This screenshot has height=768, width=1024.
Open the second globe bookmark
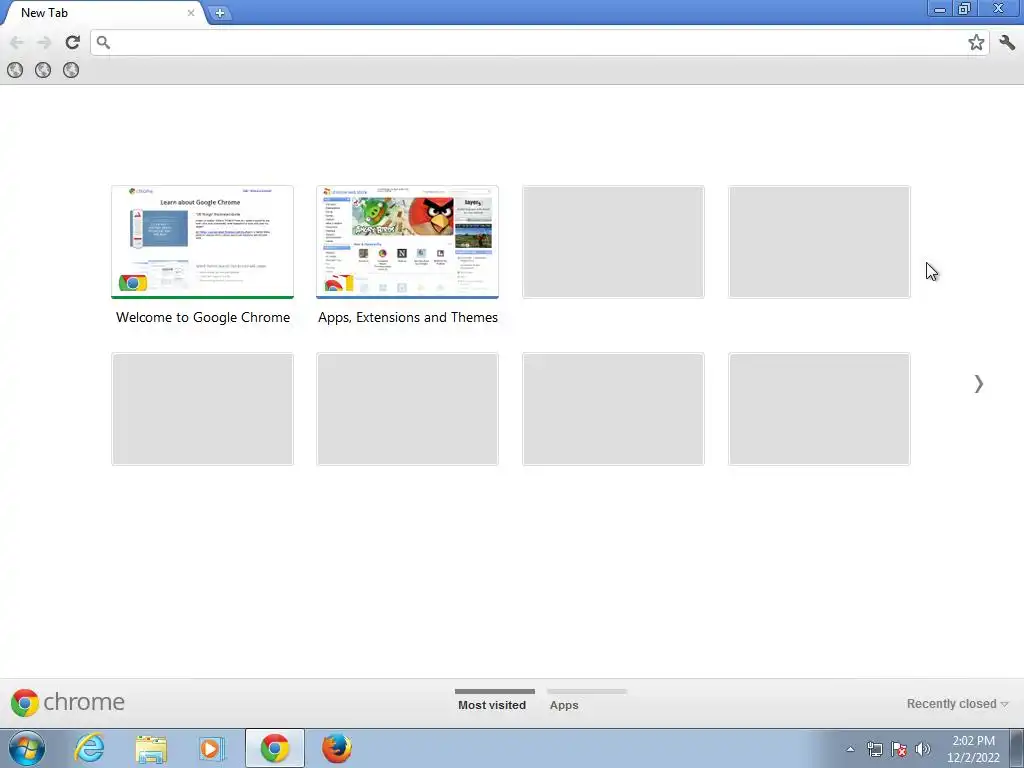tap(43, 70)
